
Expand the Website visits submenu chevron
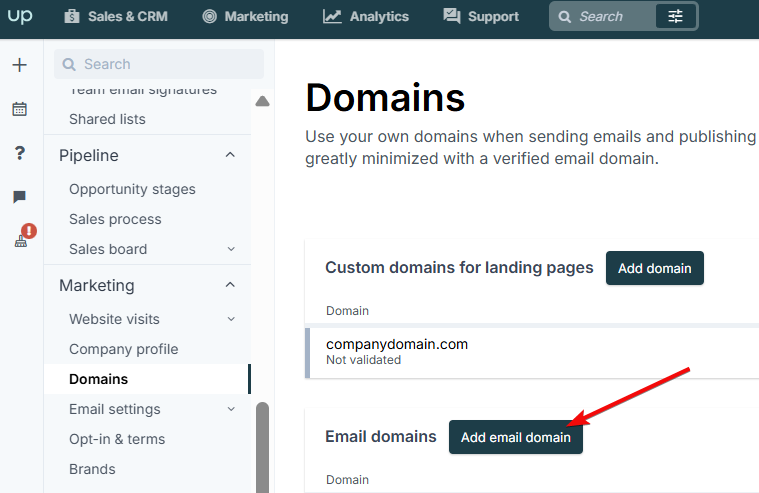point(231,319)
